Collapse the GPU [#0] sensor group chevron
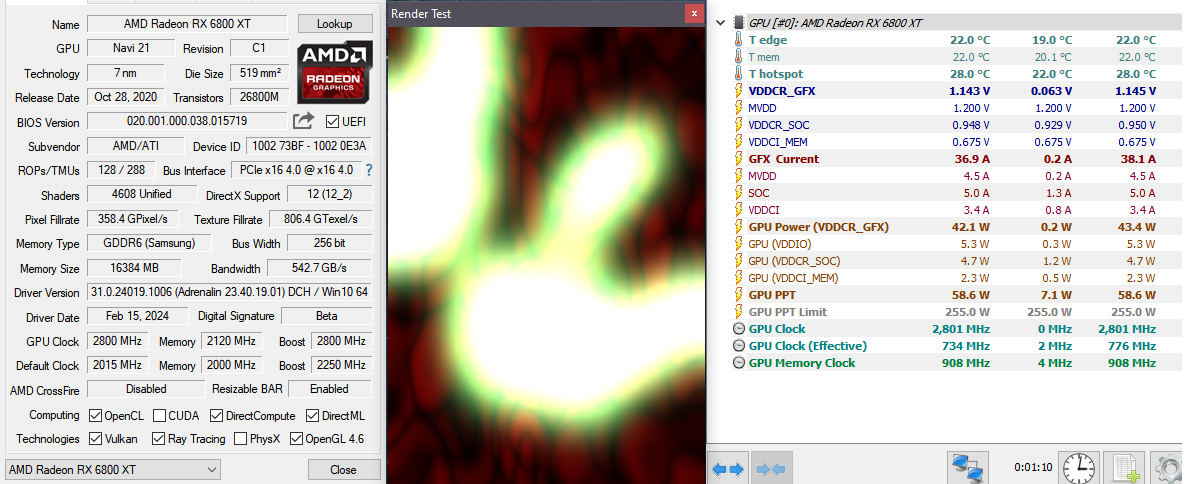This screenshot has width=1185, height=484. 720,23
